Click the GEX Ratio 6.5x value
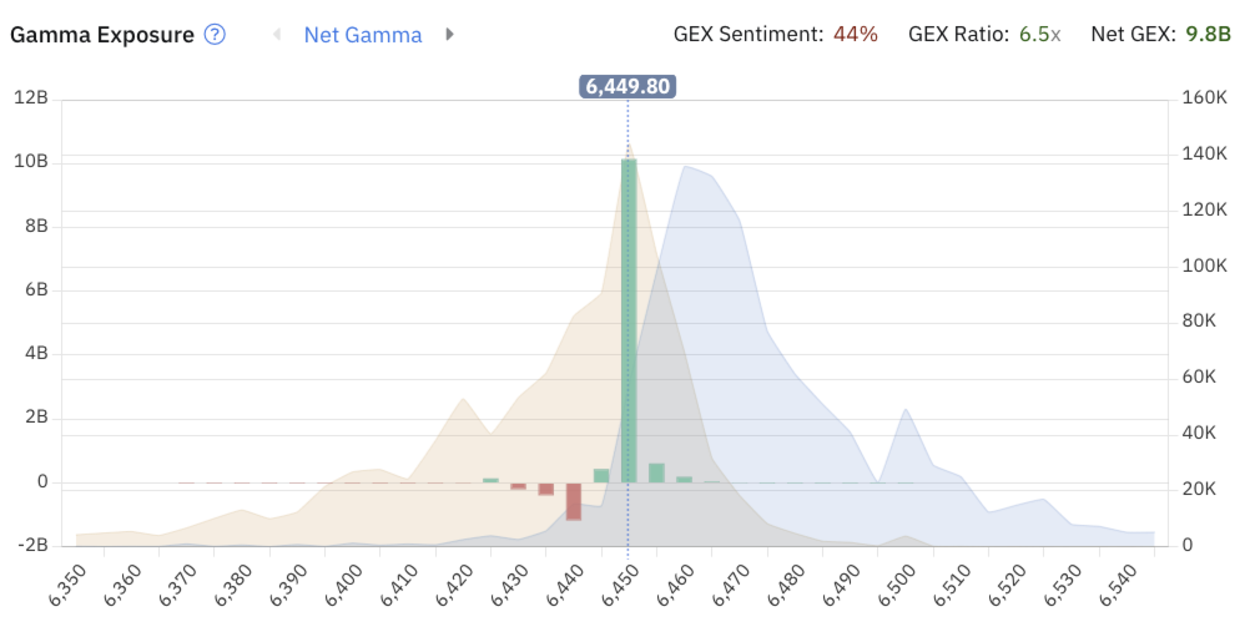Viewport: 1250px width, 632px height. tap(1040, 34)
